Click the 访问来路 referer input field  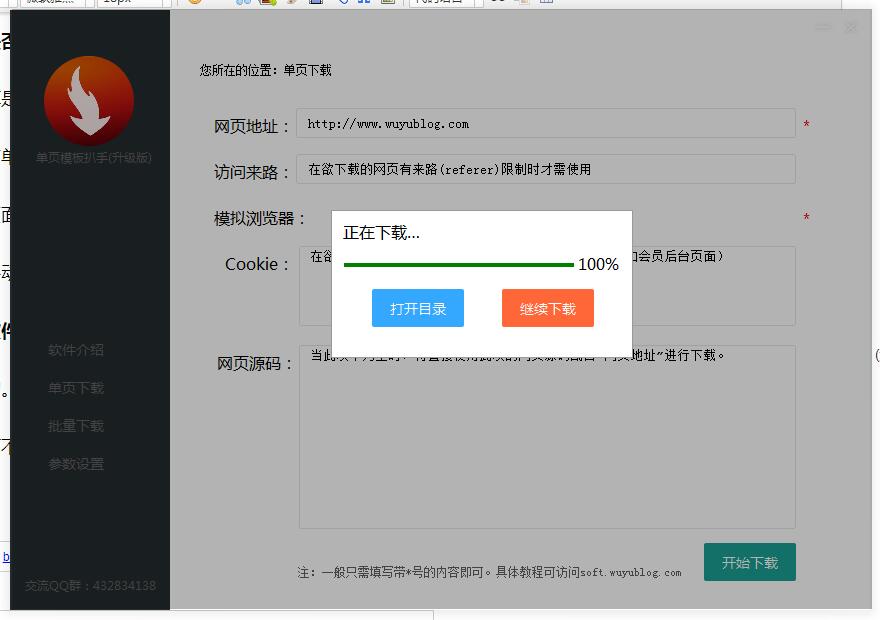pos(545,169)
